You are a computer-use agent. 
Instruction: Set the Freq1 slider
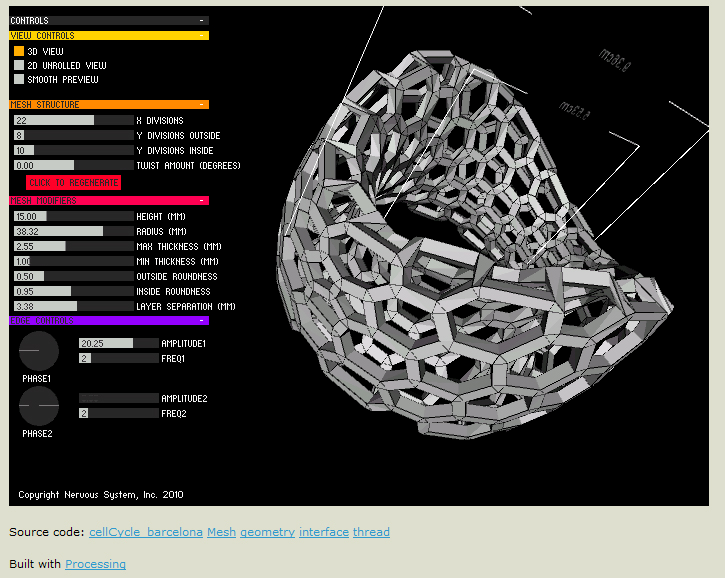coord(119,358)
